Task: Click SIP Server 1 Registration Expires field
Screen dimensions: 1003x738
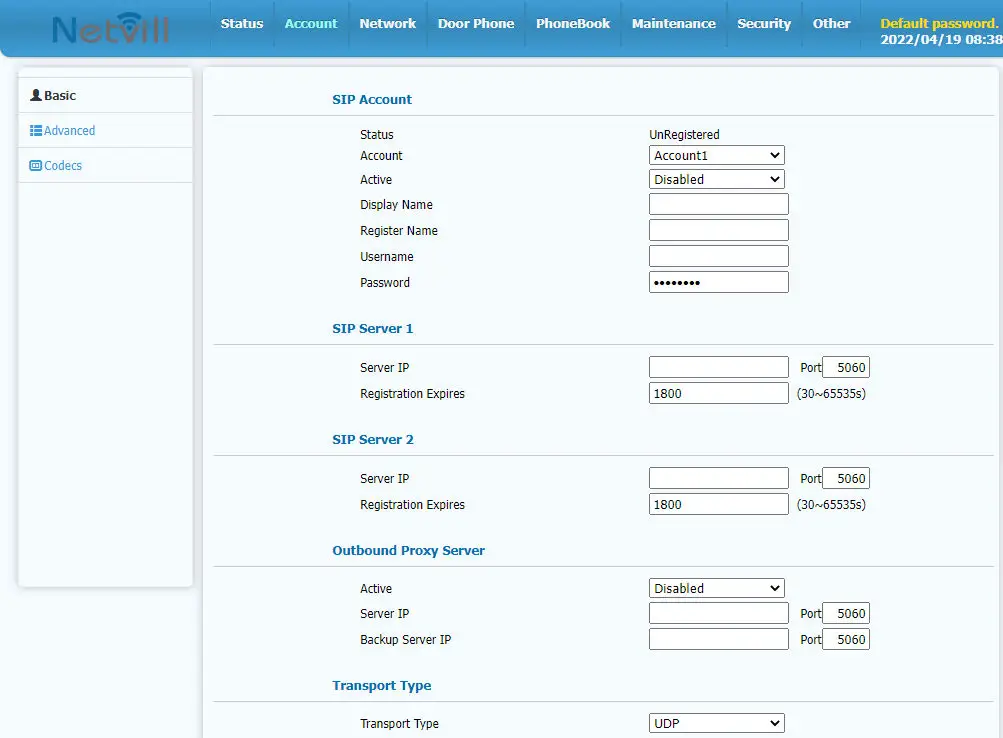Action: click(718, 393)
